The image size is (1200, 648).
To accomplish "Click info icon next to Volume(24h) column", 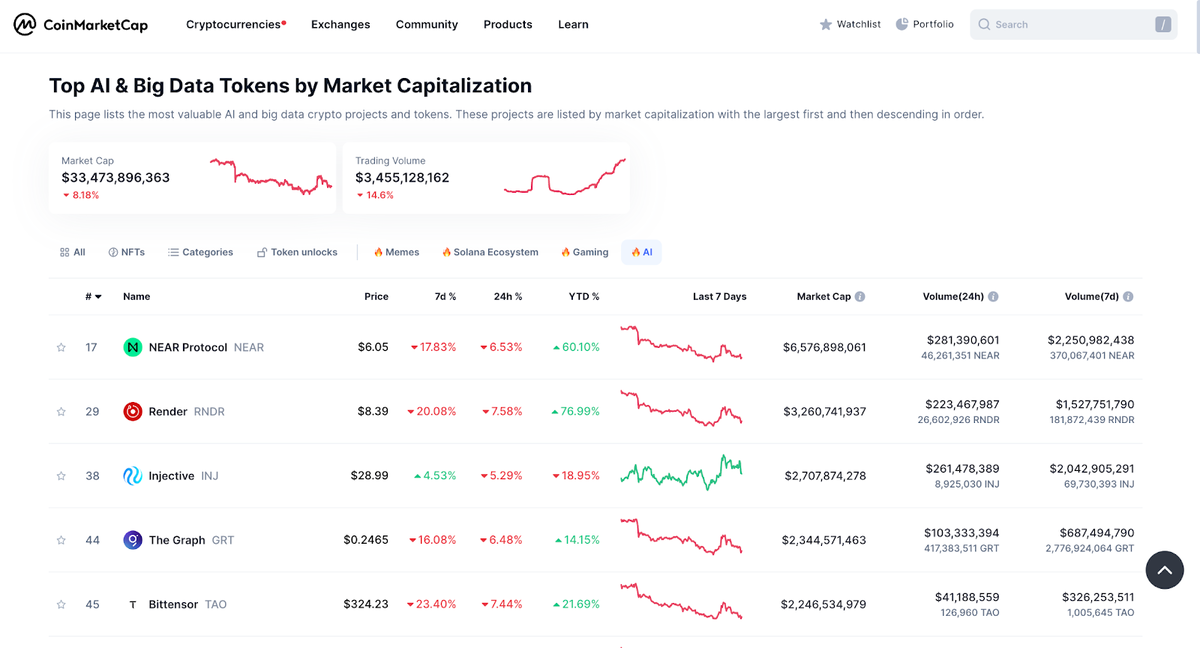I will click(x=993, y=297).
